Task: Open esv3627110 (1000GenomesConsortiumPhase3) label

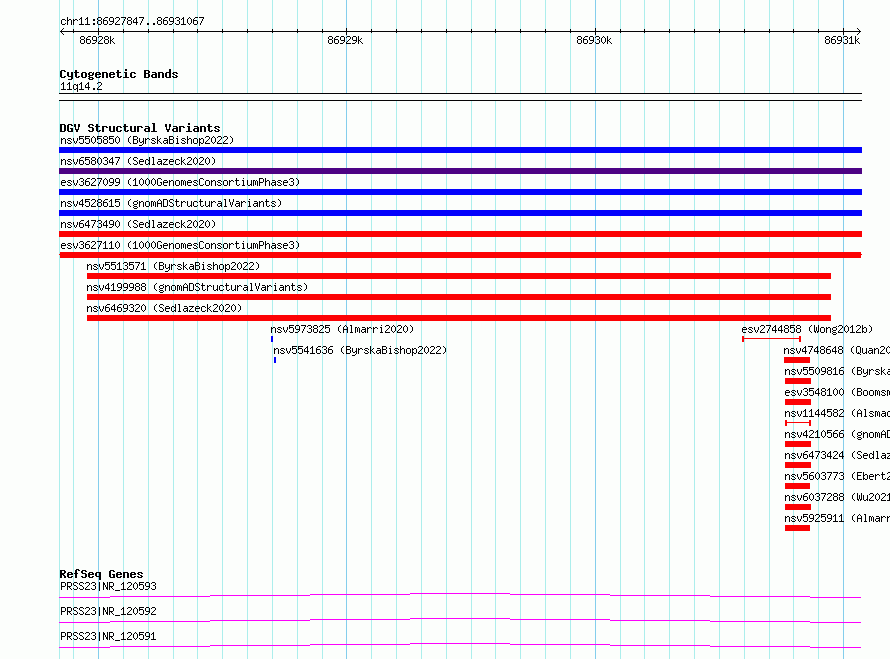Action: point(180,245)
